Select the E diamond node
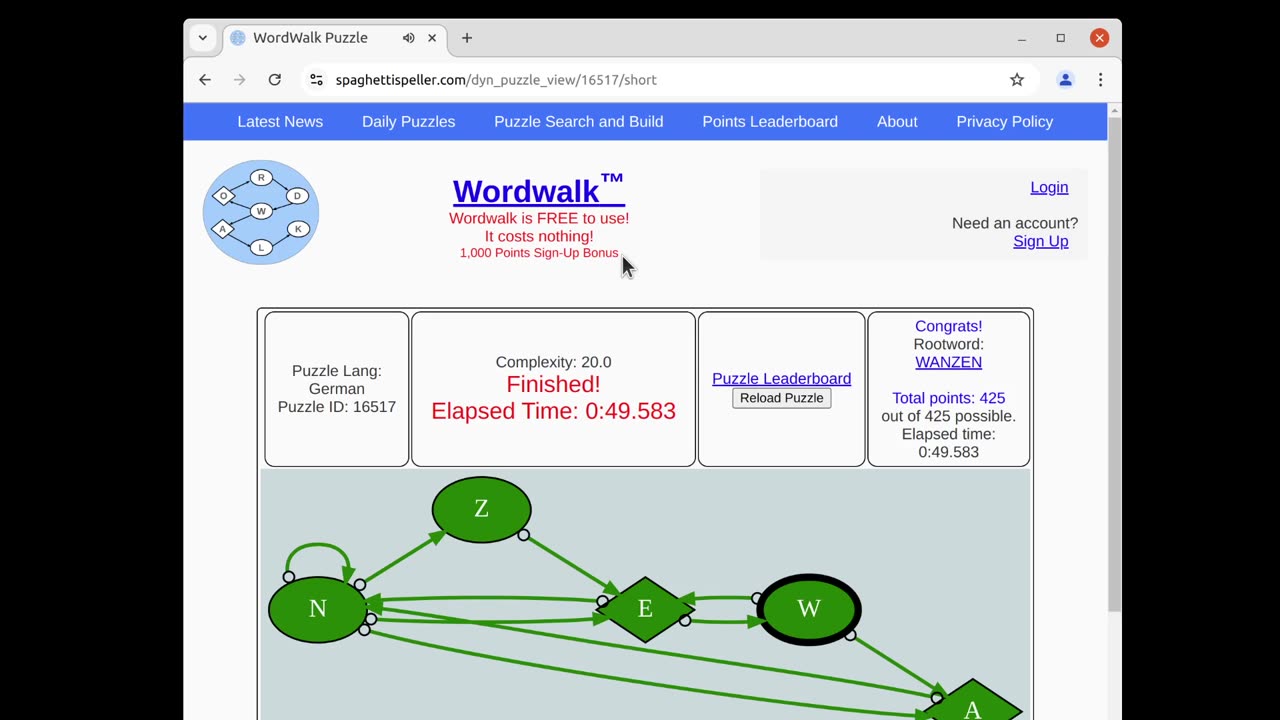1280x720 pixels. click(645, 609)
